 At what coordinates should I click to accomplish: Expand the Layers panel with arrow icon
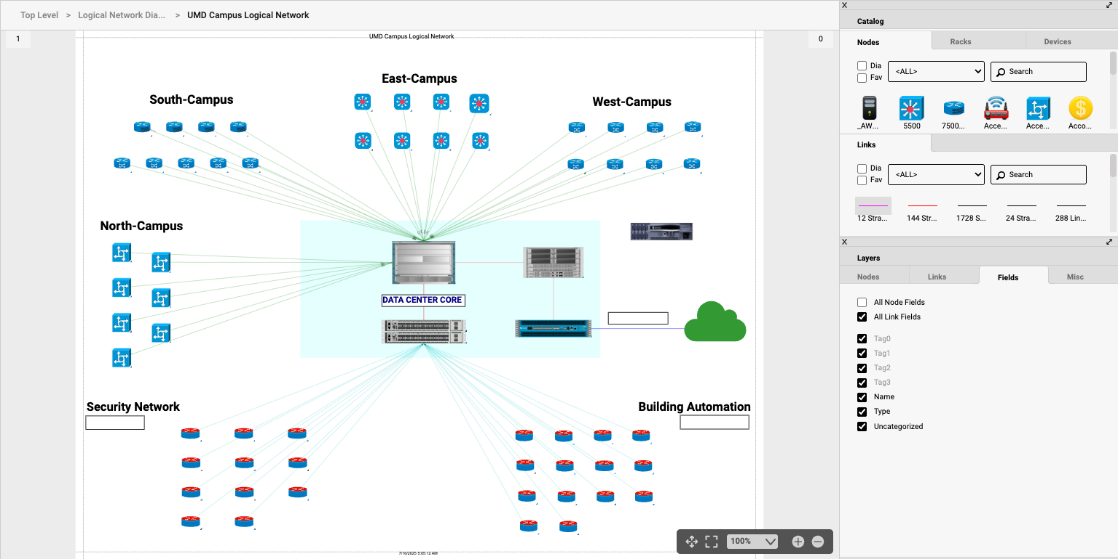click(1109, 242)
